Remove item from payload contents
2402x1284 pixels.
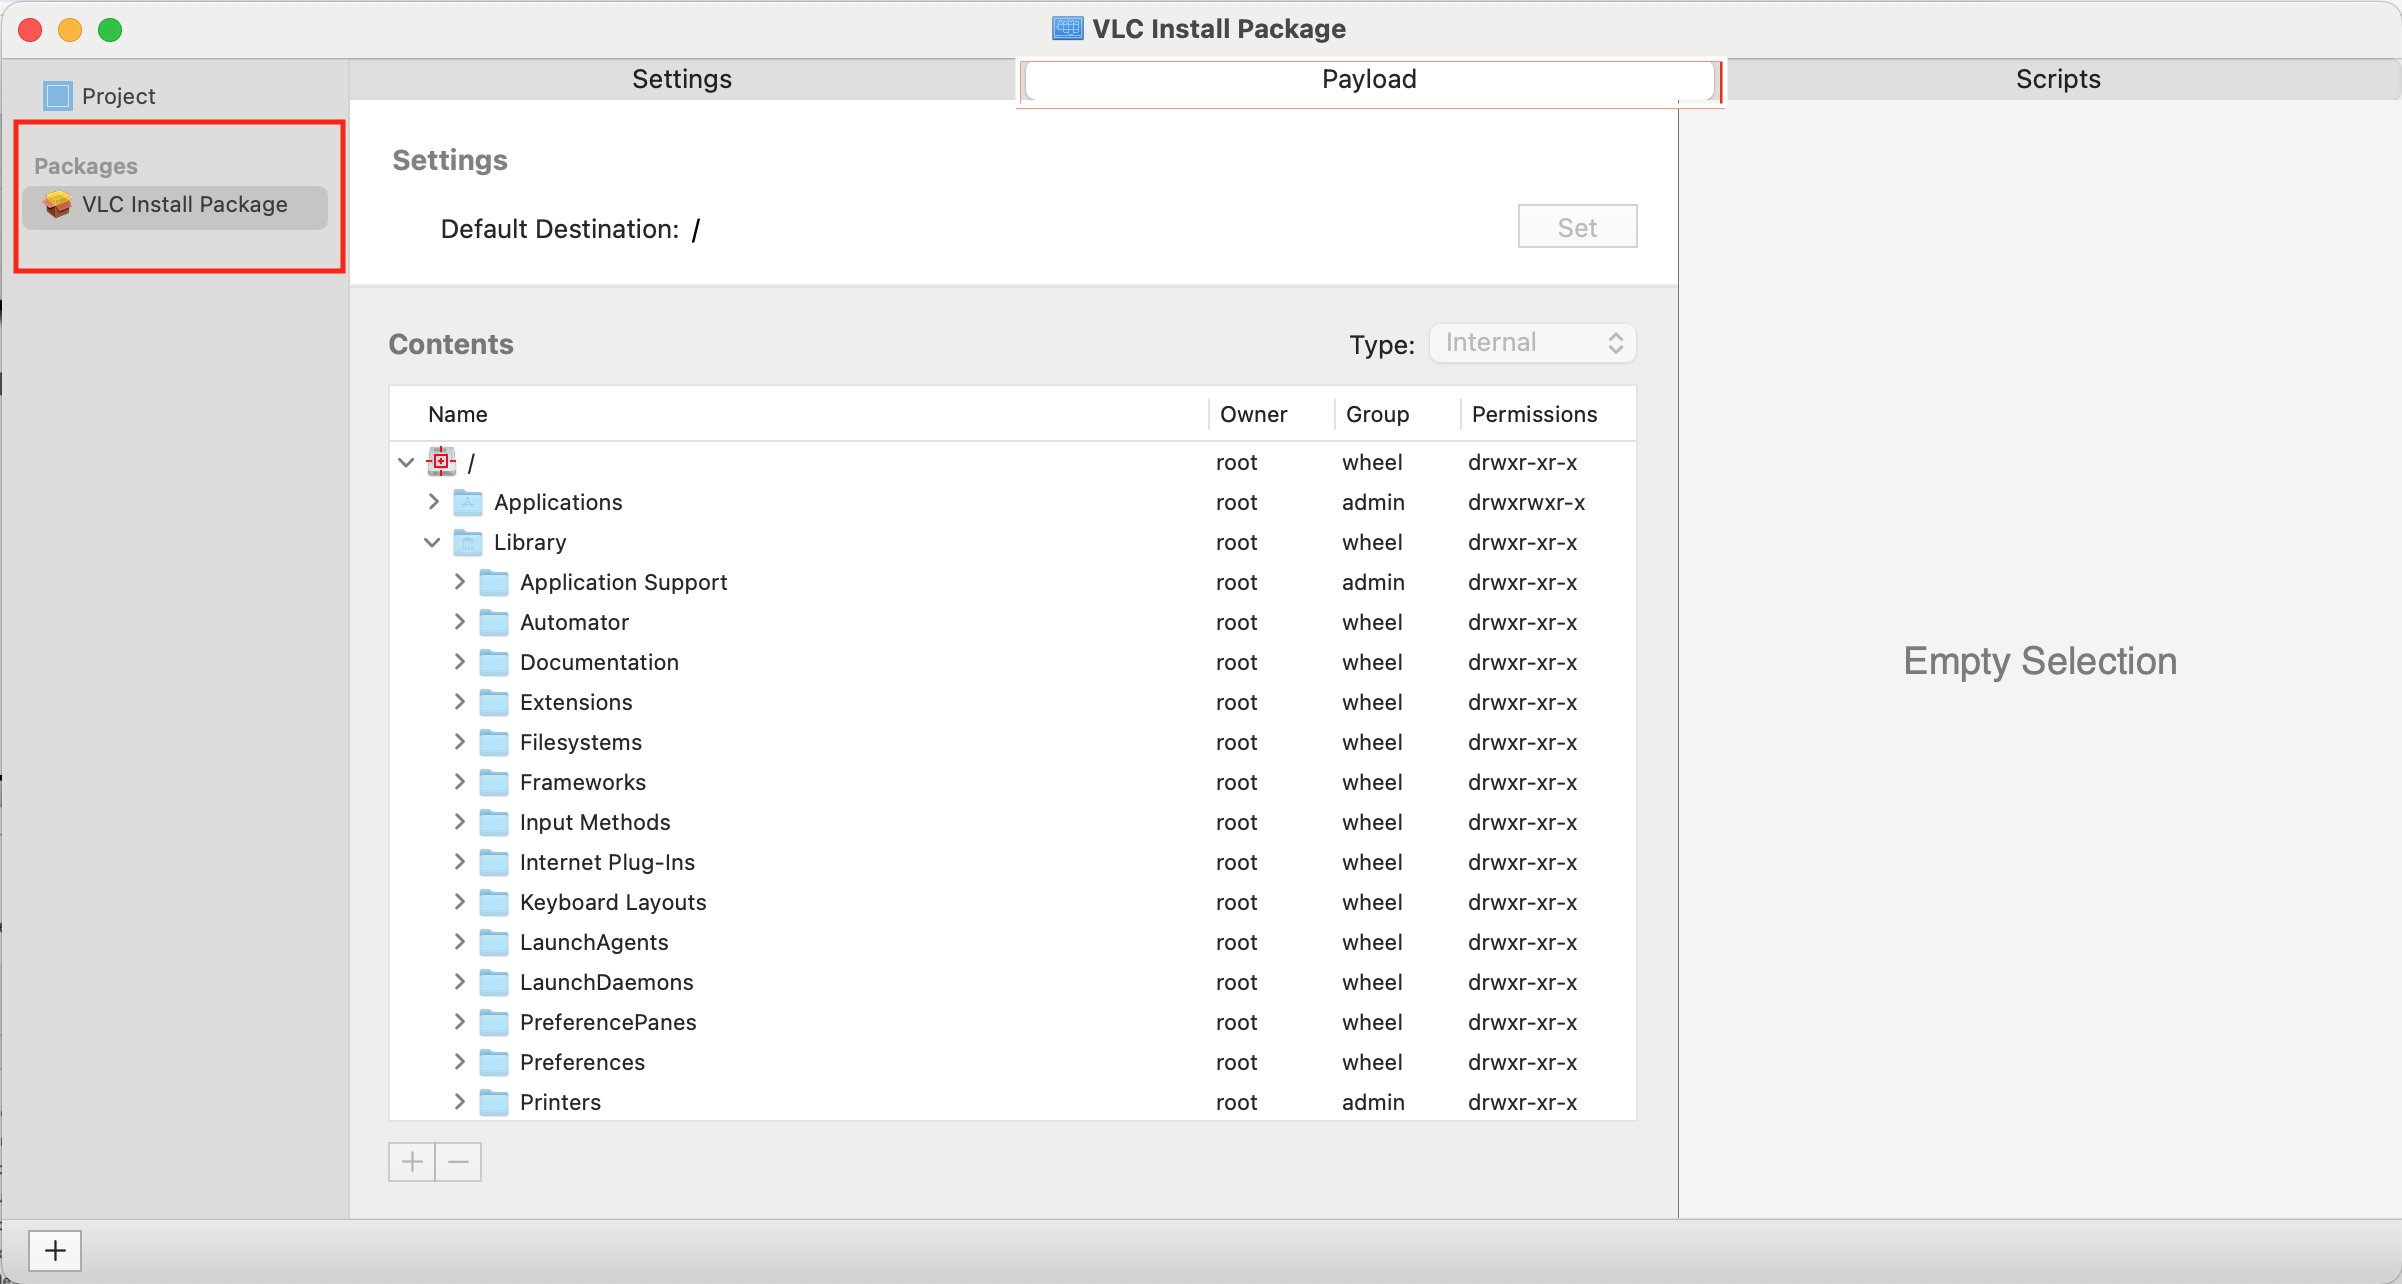pyautogui.click(x=459, y=1162)
